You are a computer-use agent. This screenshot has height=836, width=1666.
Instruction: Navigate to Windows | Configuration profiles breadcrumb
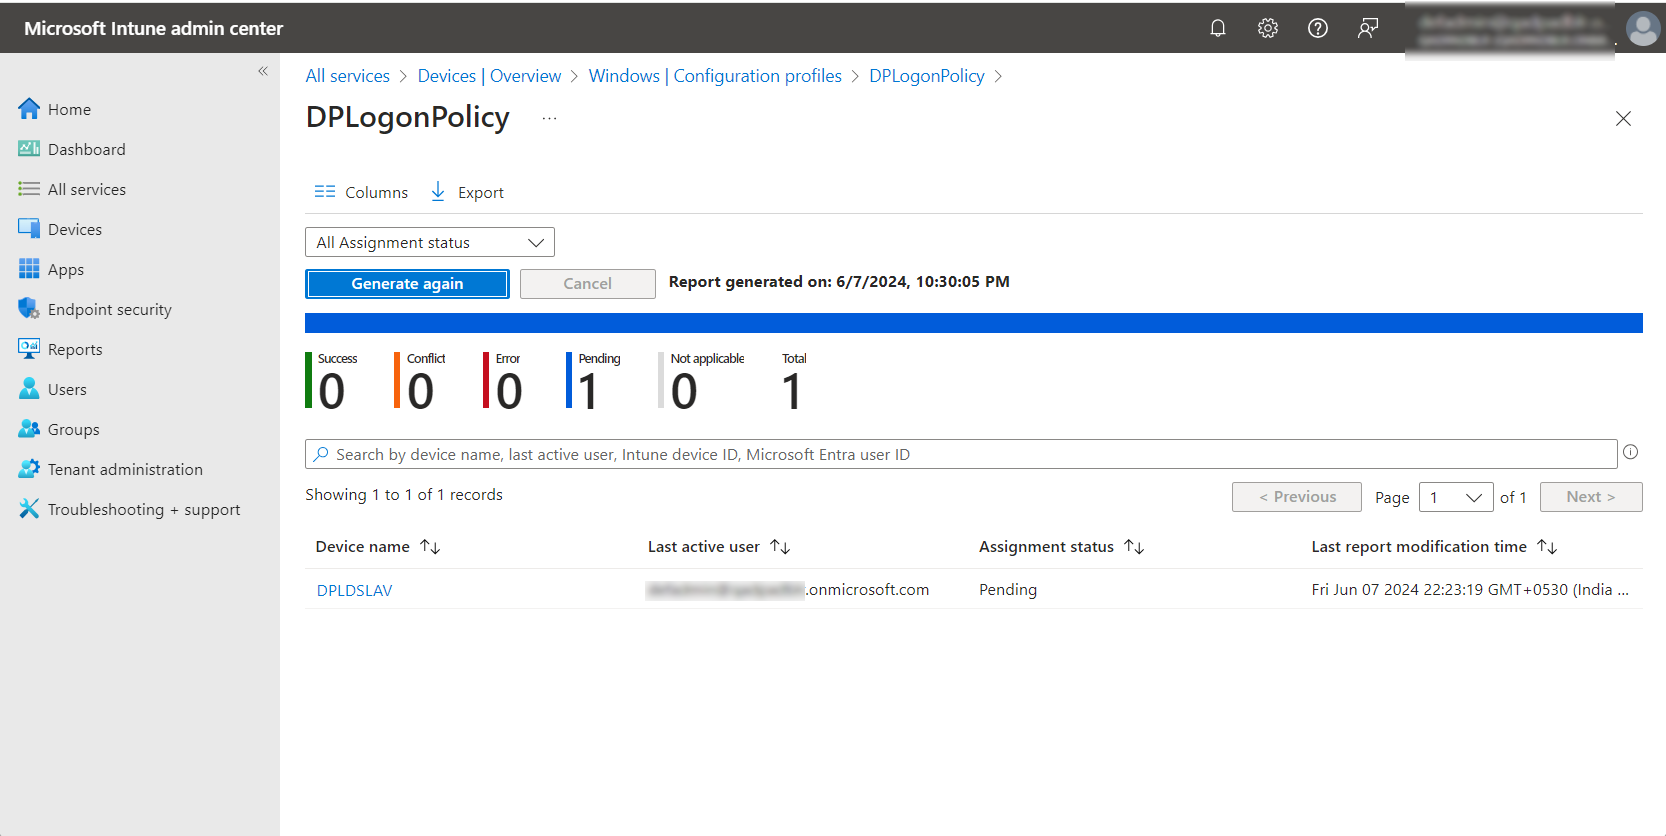click(x=714, y=76)
